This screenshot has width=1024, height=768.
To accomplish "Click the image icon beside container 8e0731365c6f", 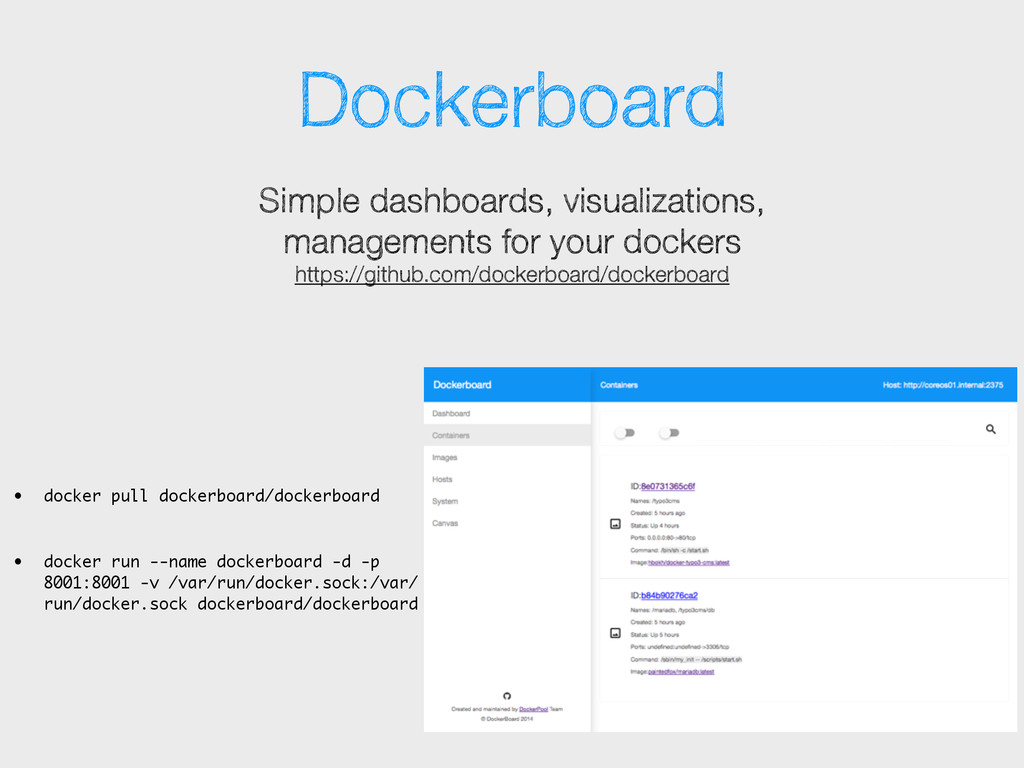I will 615,524.
